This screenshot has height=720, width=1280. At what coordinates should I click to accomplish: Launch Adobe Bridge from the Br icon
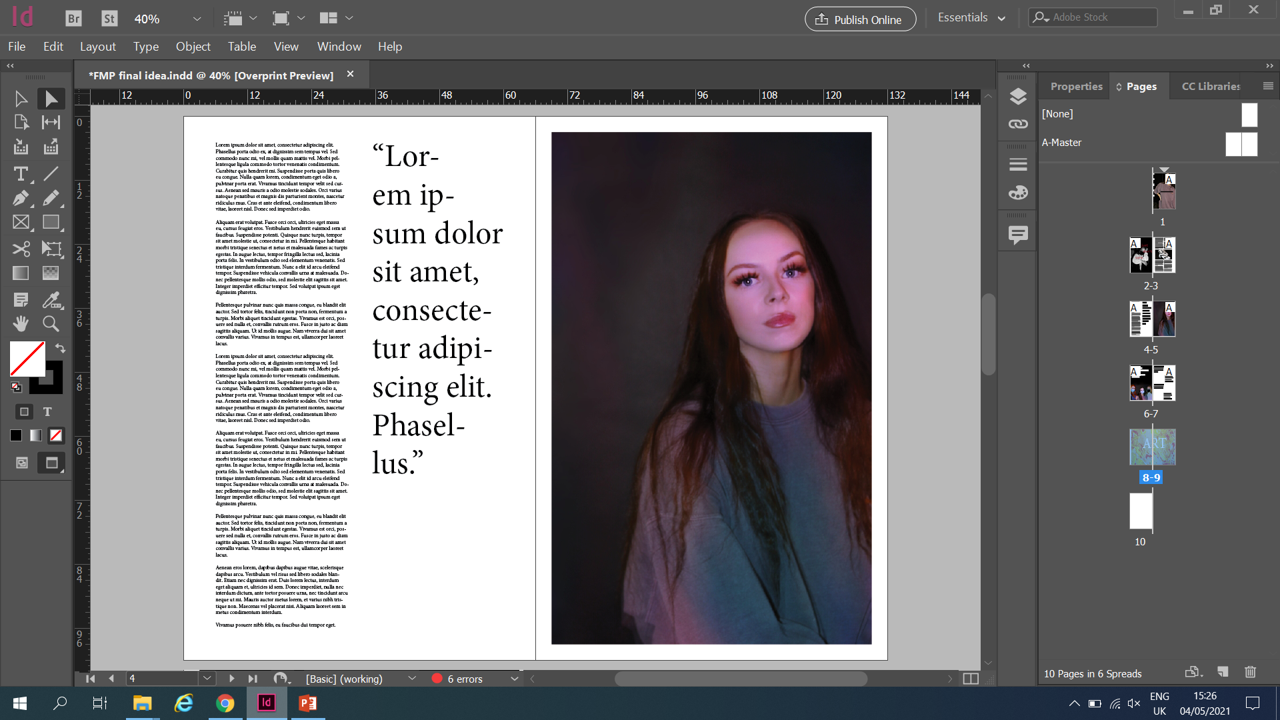pyautogui.click(x=73, y=18)
